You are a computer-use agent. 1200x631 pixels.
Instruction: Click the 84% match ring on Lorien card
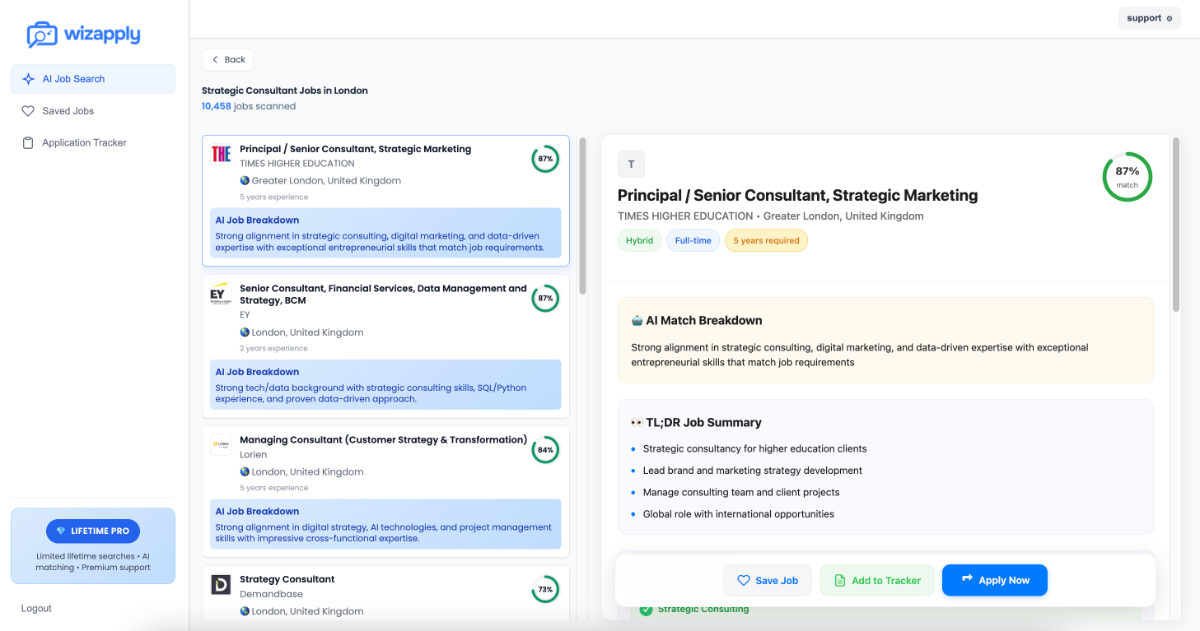[545, 450]
